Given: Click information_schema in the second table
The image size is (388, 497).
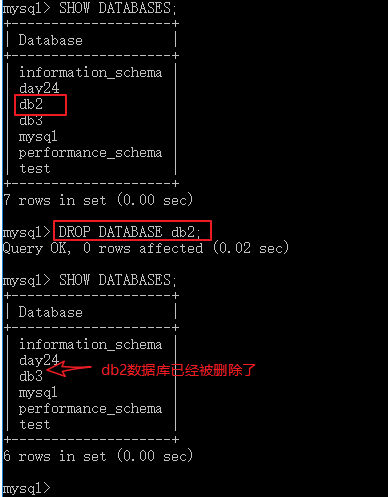Looking at the screenshot, I should [x=90, y=344].
